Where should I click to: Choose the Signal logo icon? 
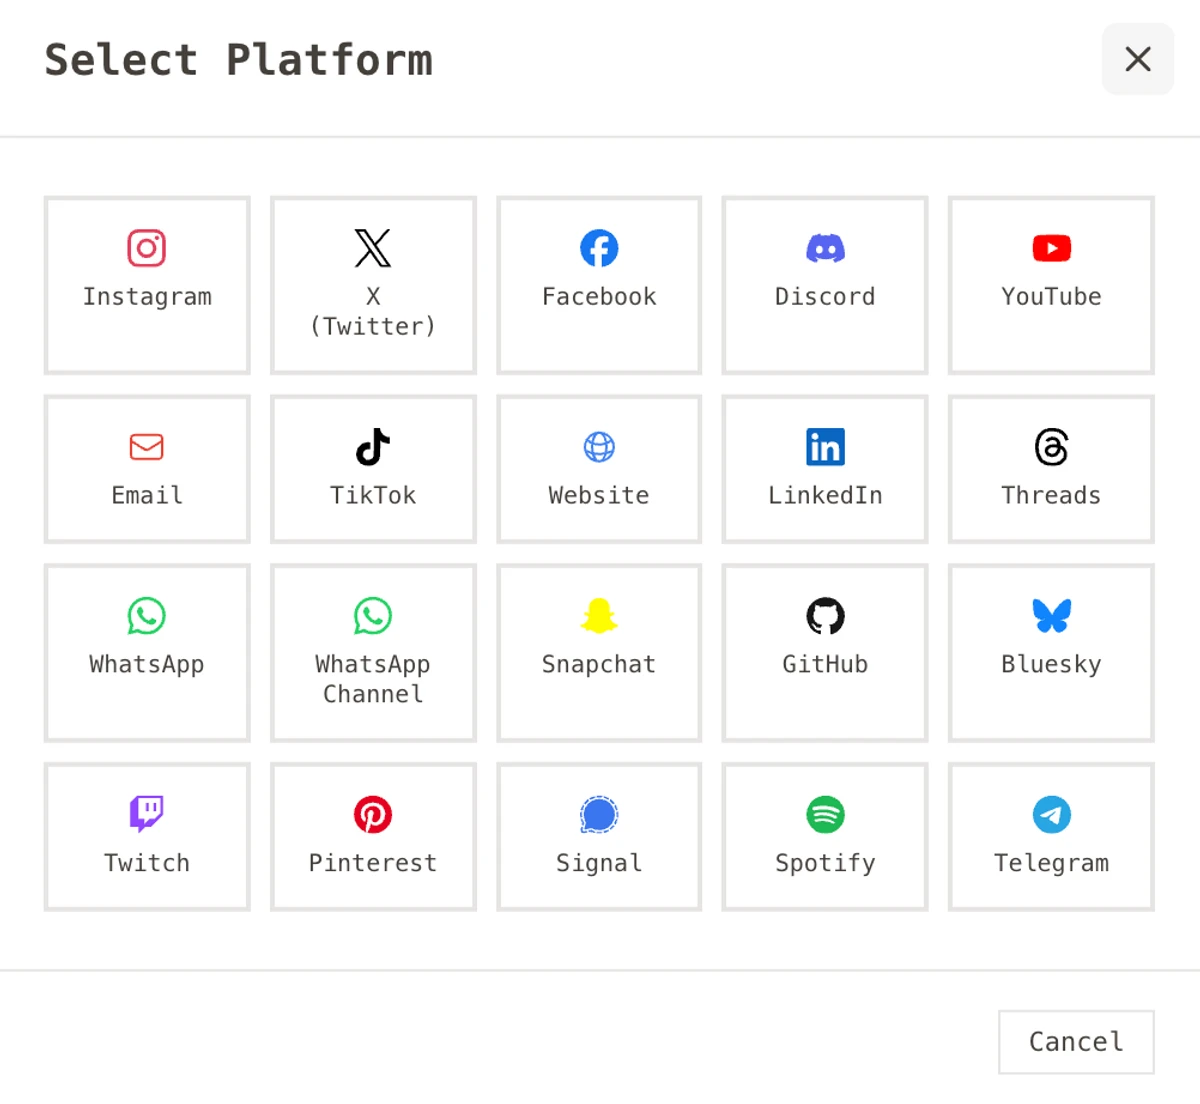tap(599, 815)
